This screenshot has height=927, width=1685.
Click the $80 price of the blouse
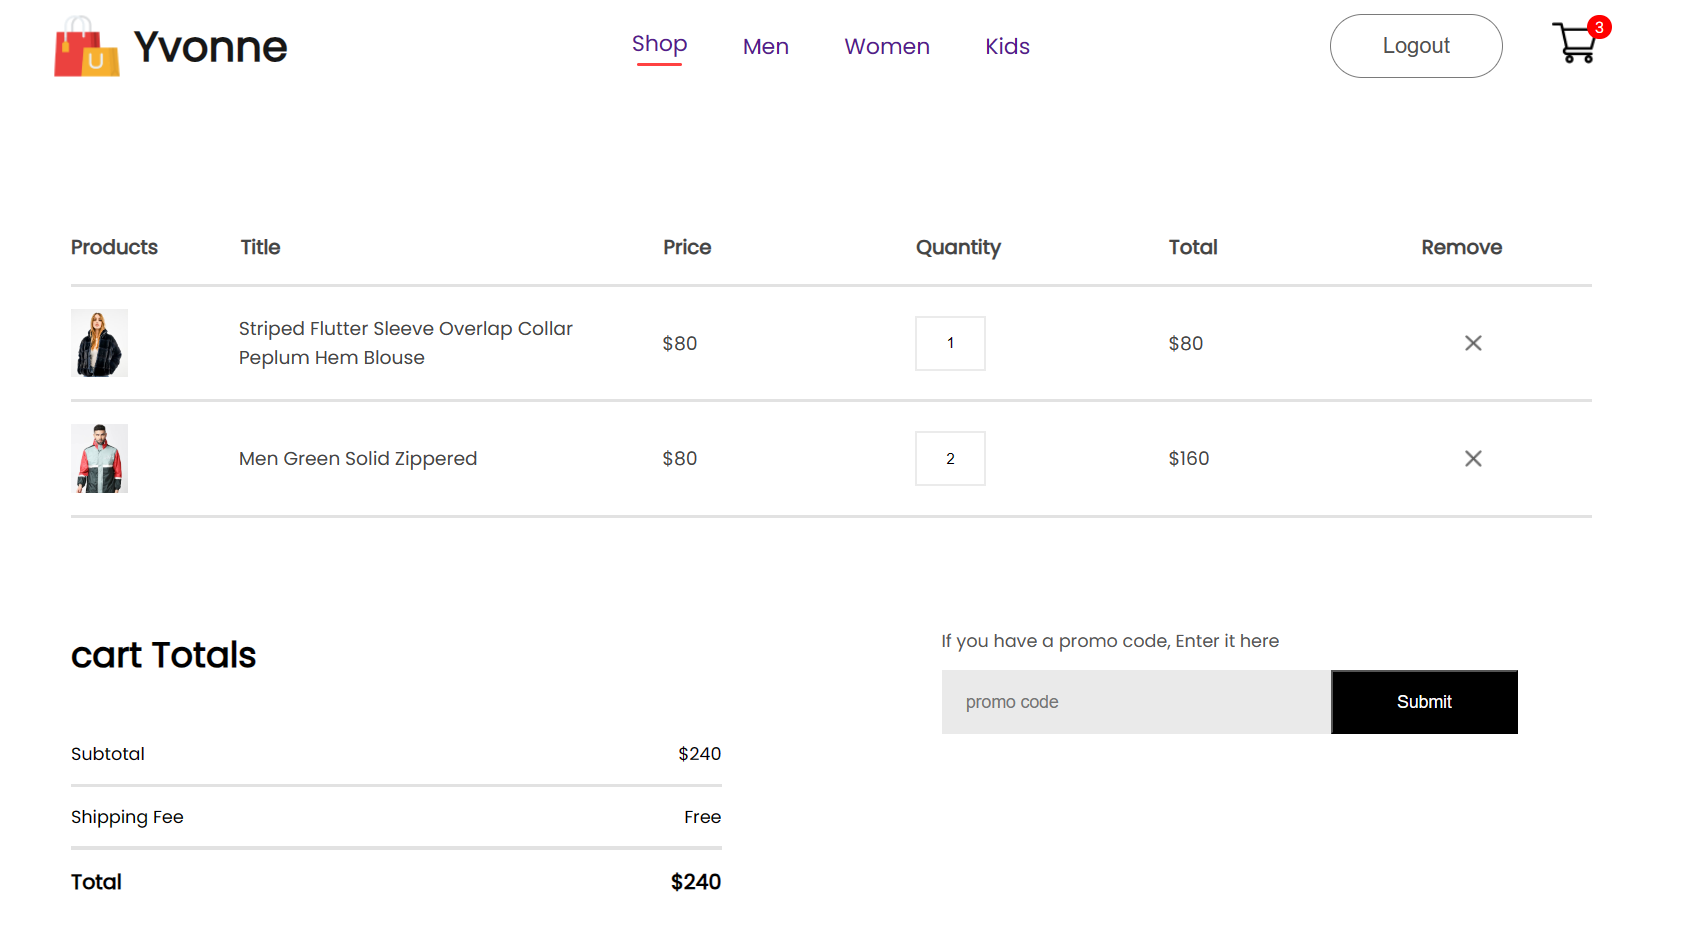(680, 343)
